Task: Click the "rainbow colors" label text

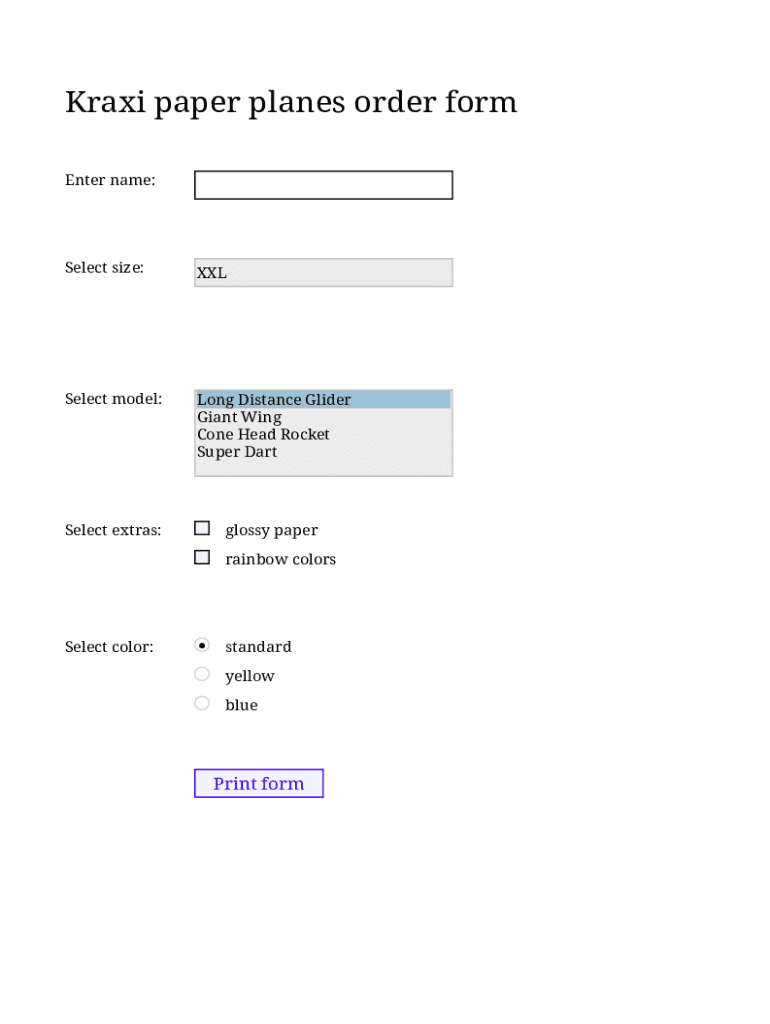Action: tap(280, 559)
